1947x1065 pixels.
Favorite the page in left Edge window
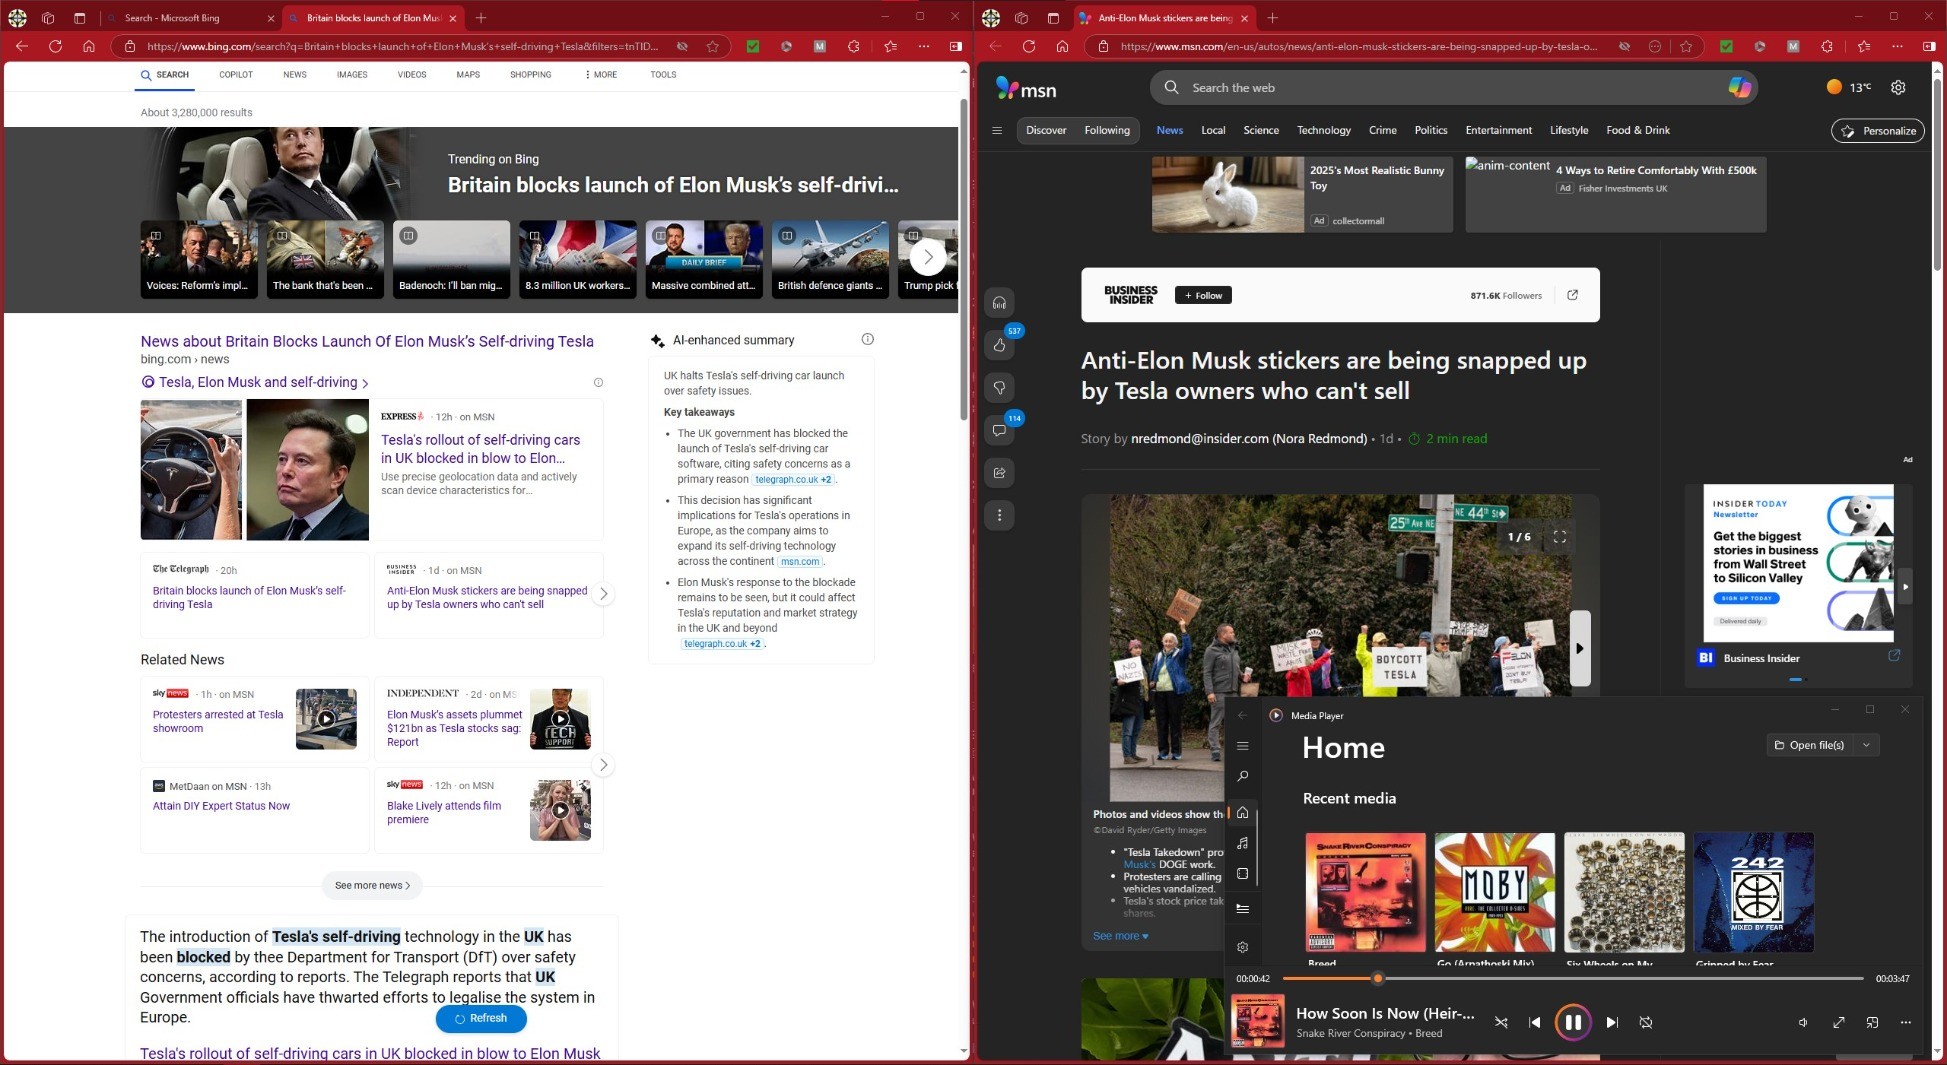[x=712, y=46]
